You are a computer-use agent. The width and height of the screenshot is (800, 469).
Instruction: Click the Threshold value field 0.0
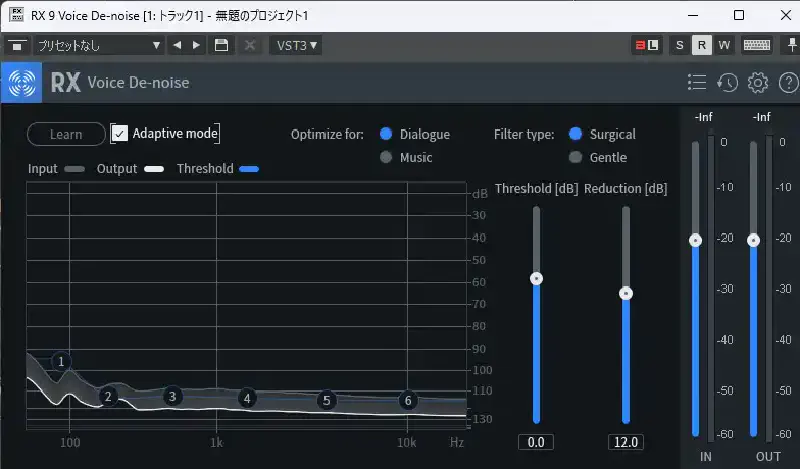[x=536, y=442]
